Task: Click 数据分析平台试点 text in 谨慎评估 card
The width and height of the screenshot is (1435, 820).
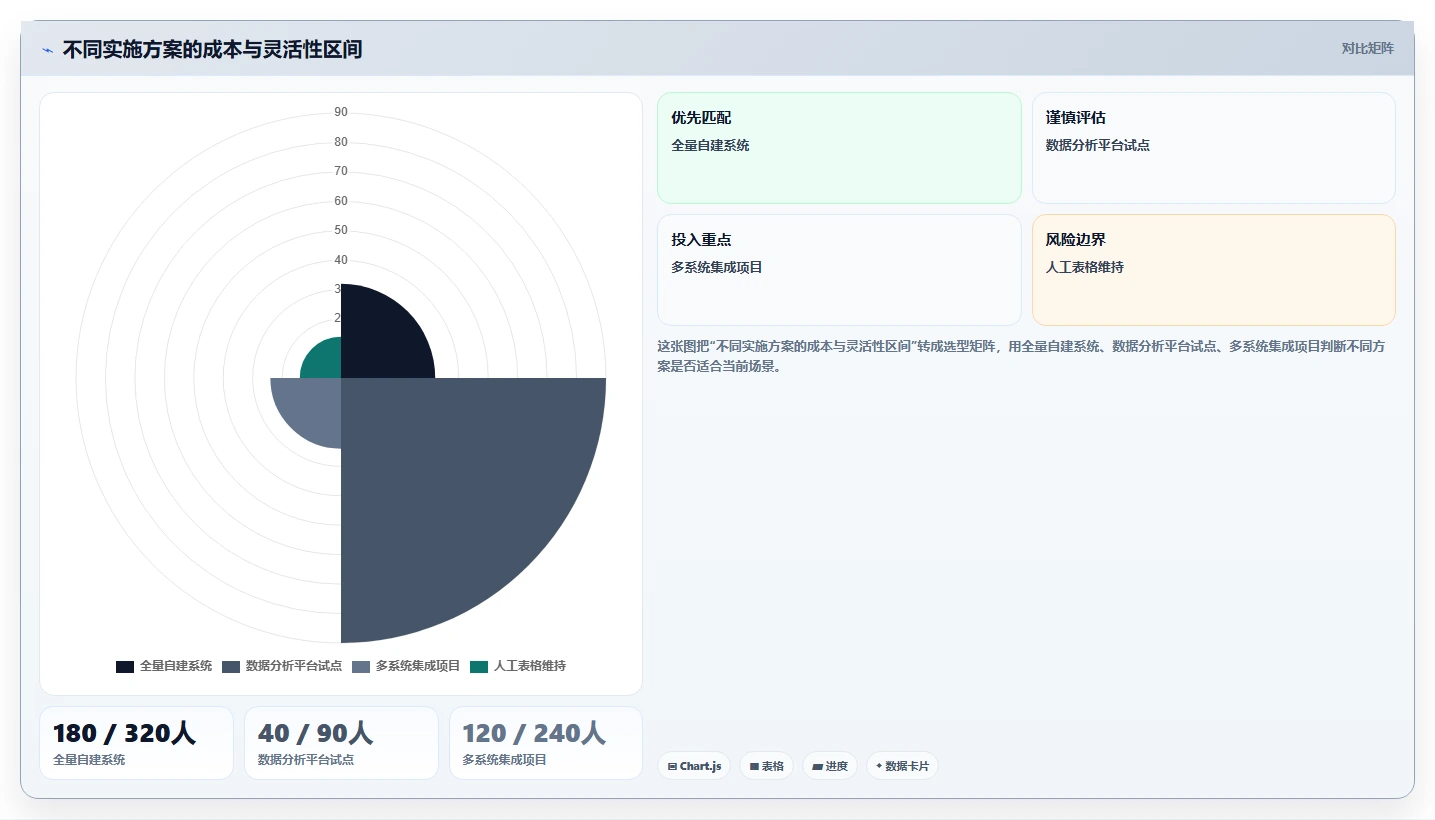Action: tap(1098, 145)
